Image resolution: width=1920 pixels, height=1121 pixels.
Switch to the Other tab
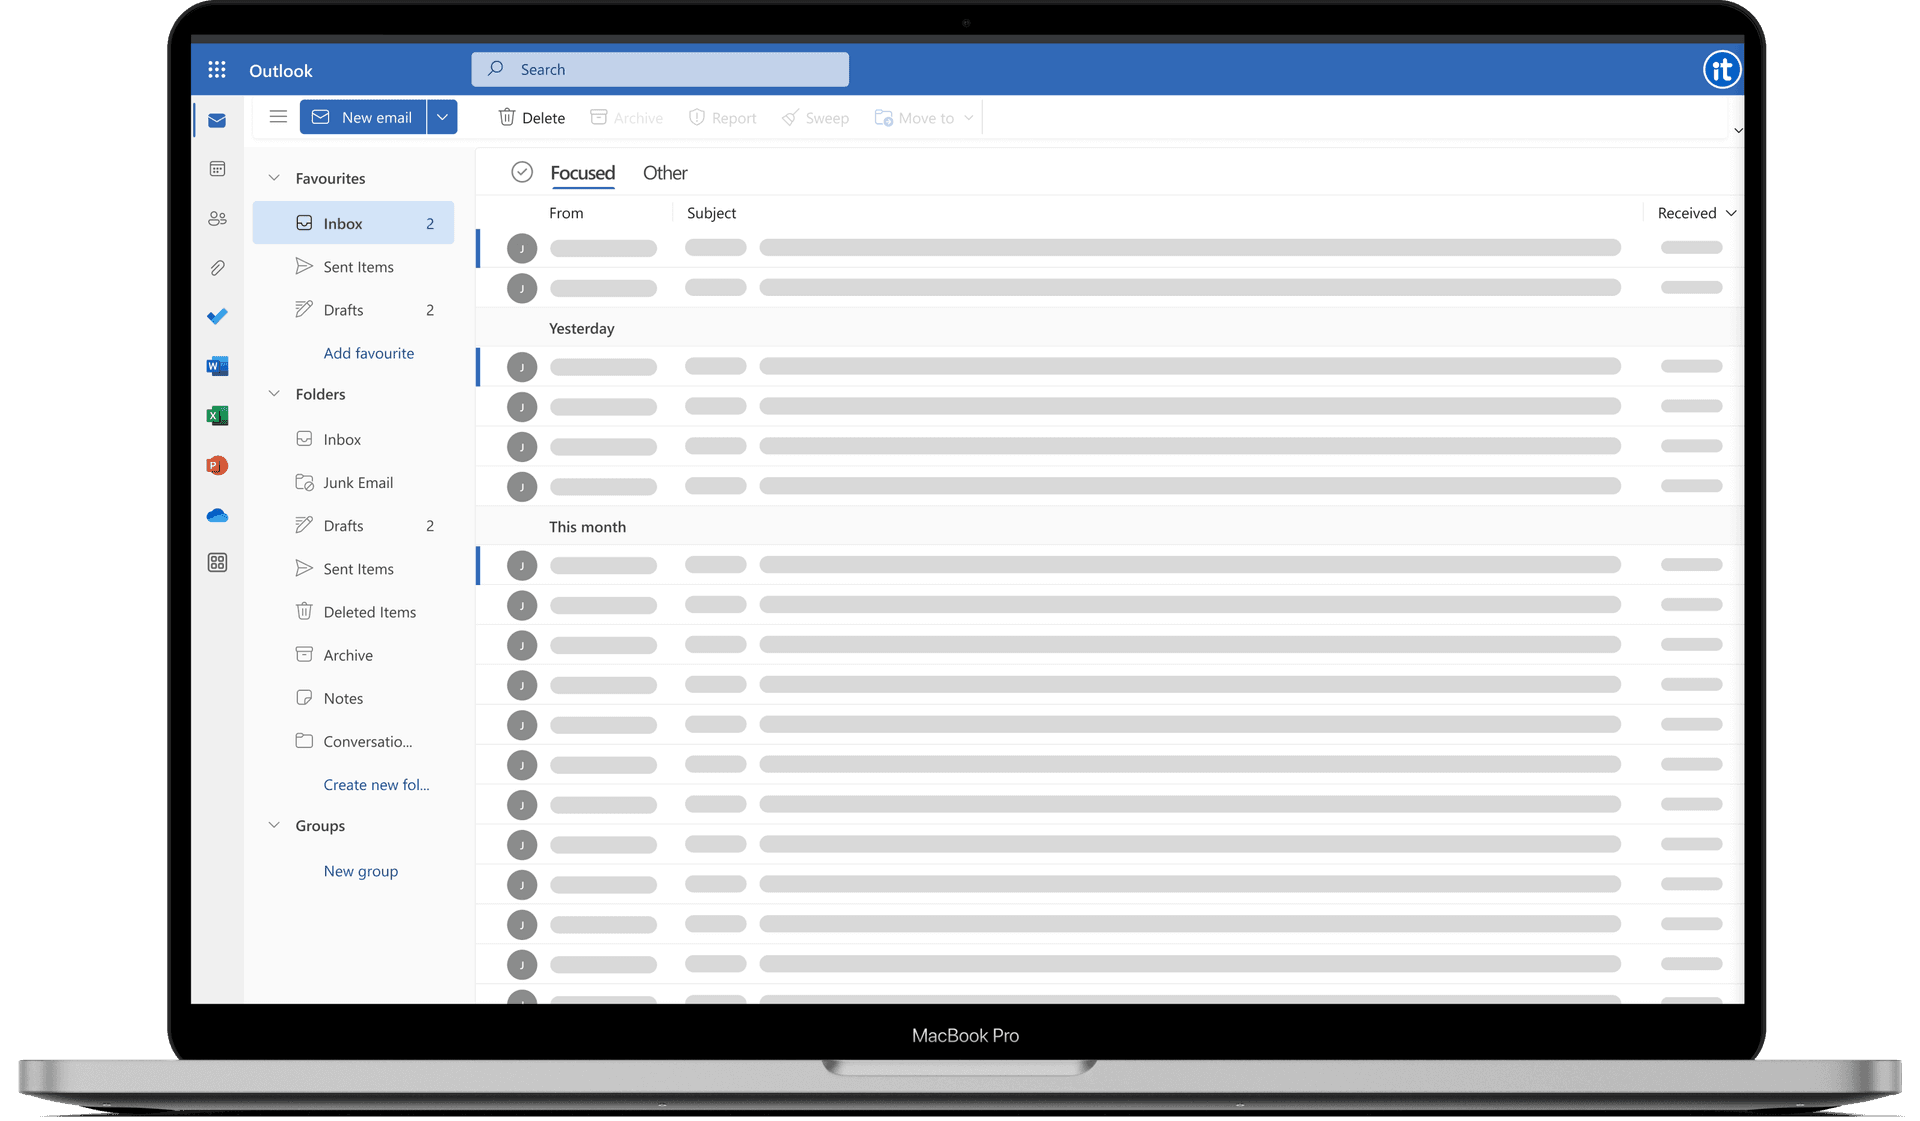665,173
